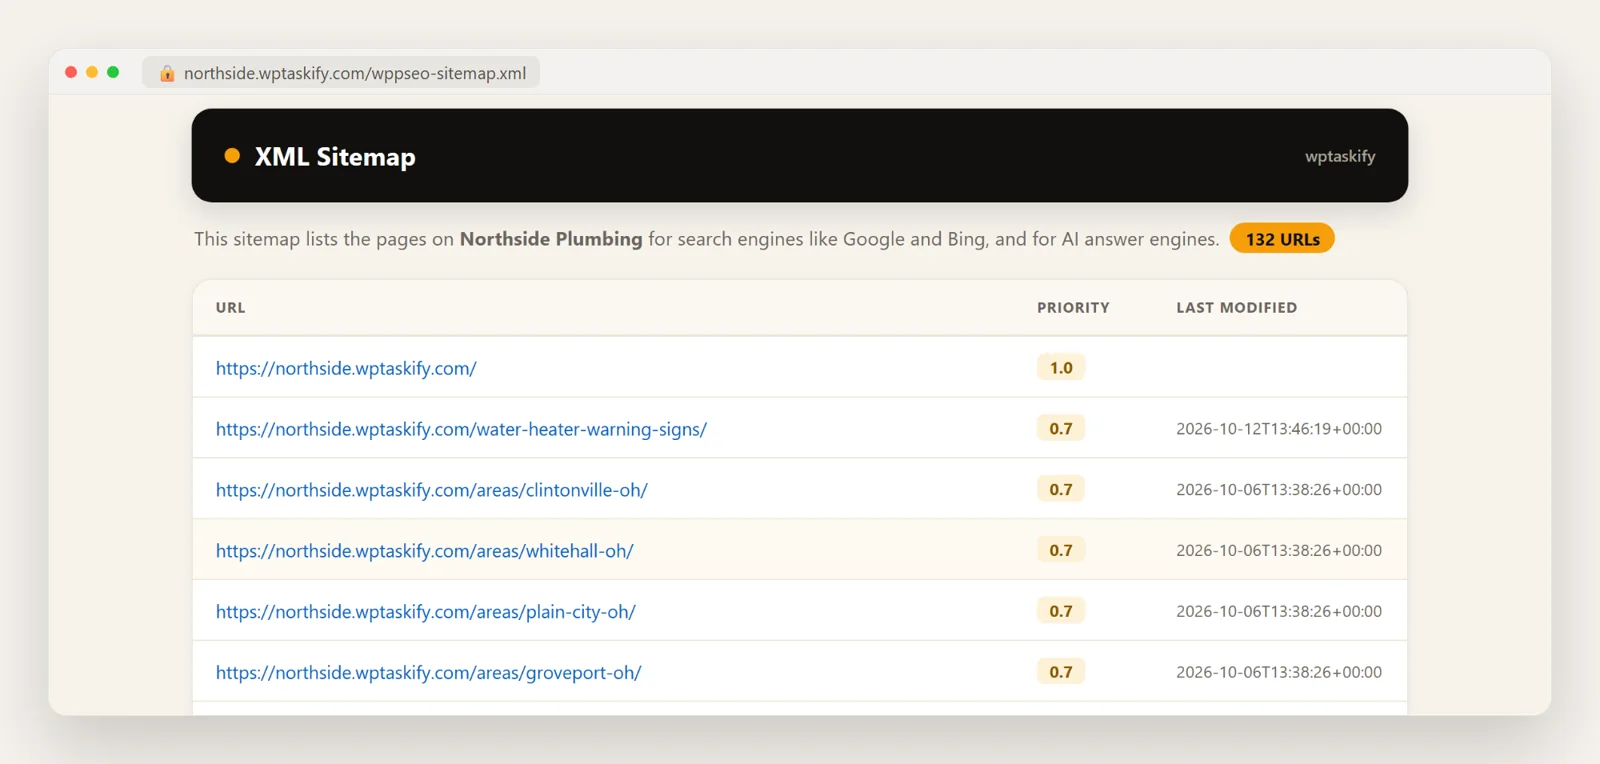Viewport: 1600px width, 764px height.
Task: Click the 0.7 priority for water-heater-warning-signs
Action: 1061,428
